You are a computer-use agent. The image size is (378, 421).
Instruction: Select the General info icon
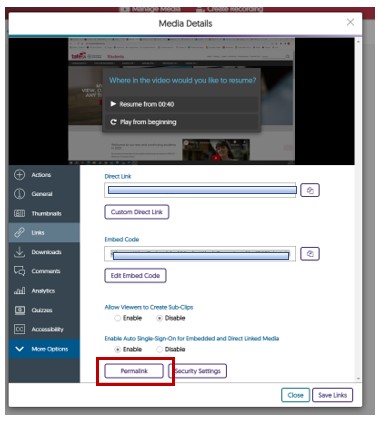(x=19, y=194)
